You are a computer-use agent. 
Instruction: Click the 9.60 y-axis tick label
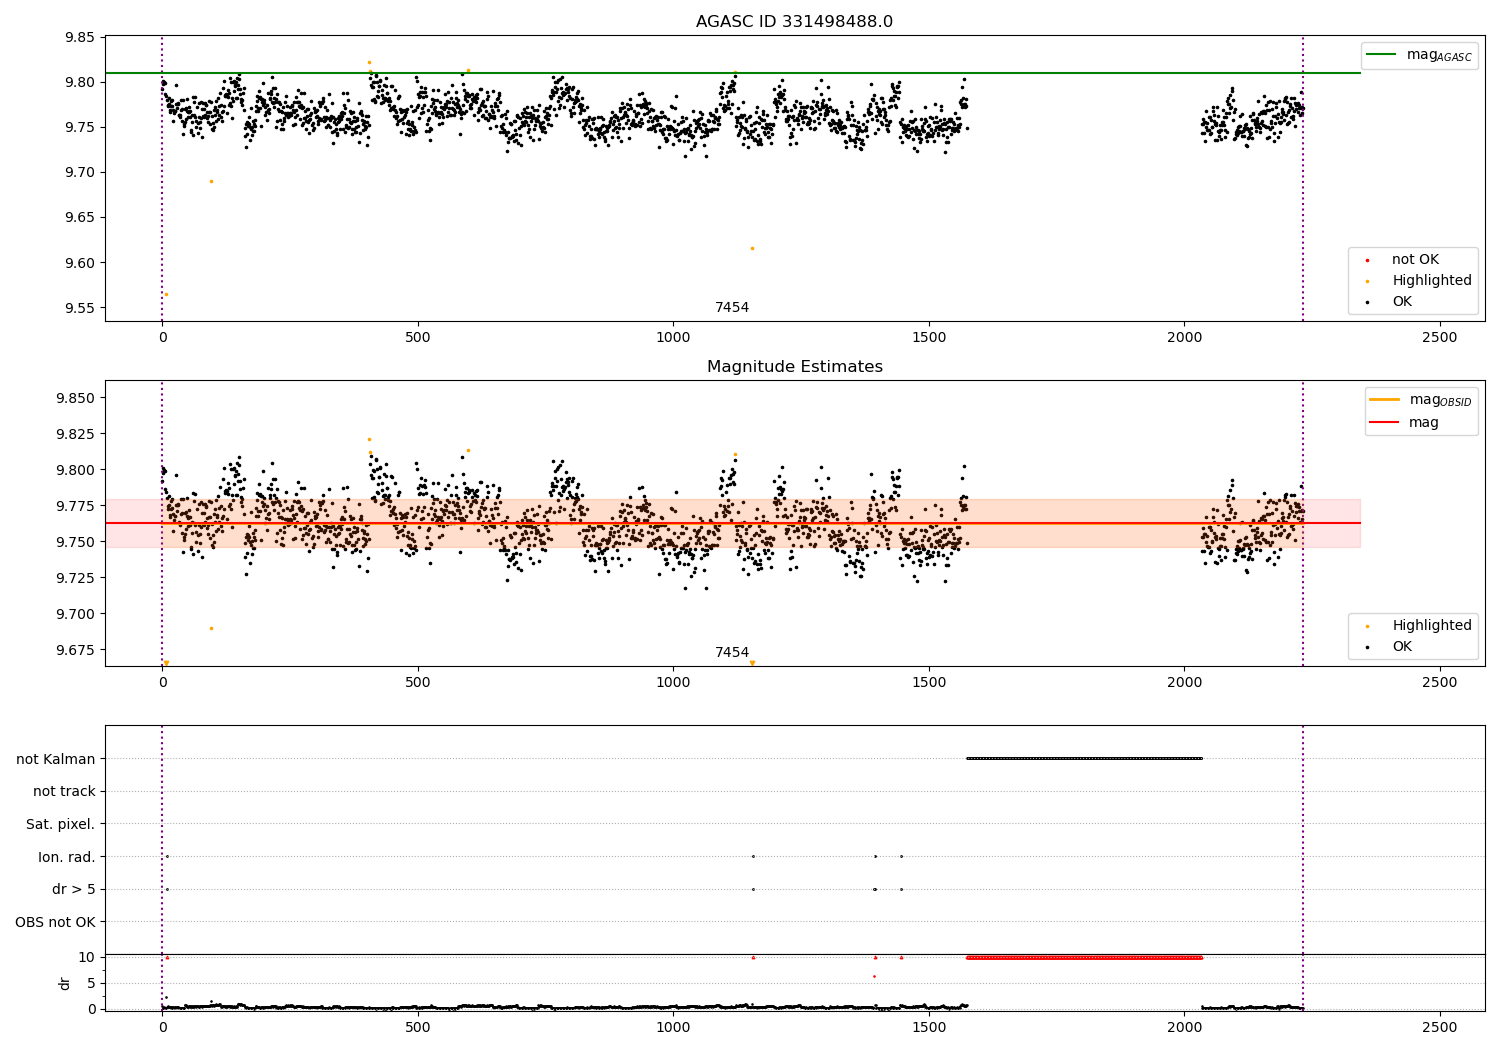tap(79, 264)
